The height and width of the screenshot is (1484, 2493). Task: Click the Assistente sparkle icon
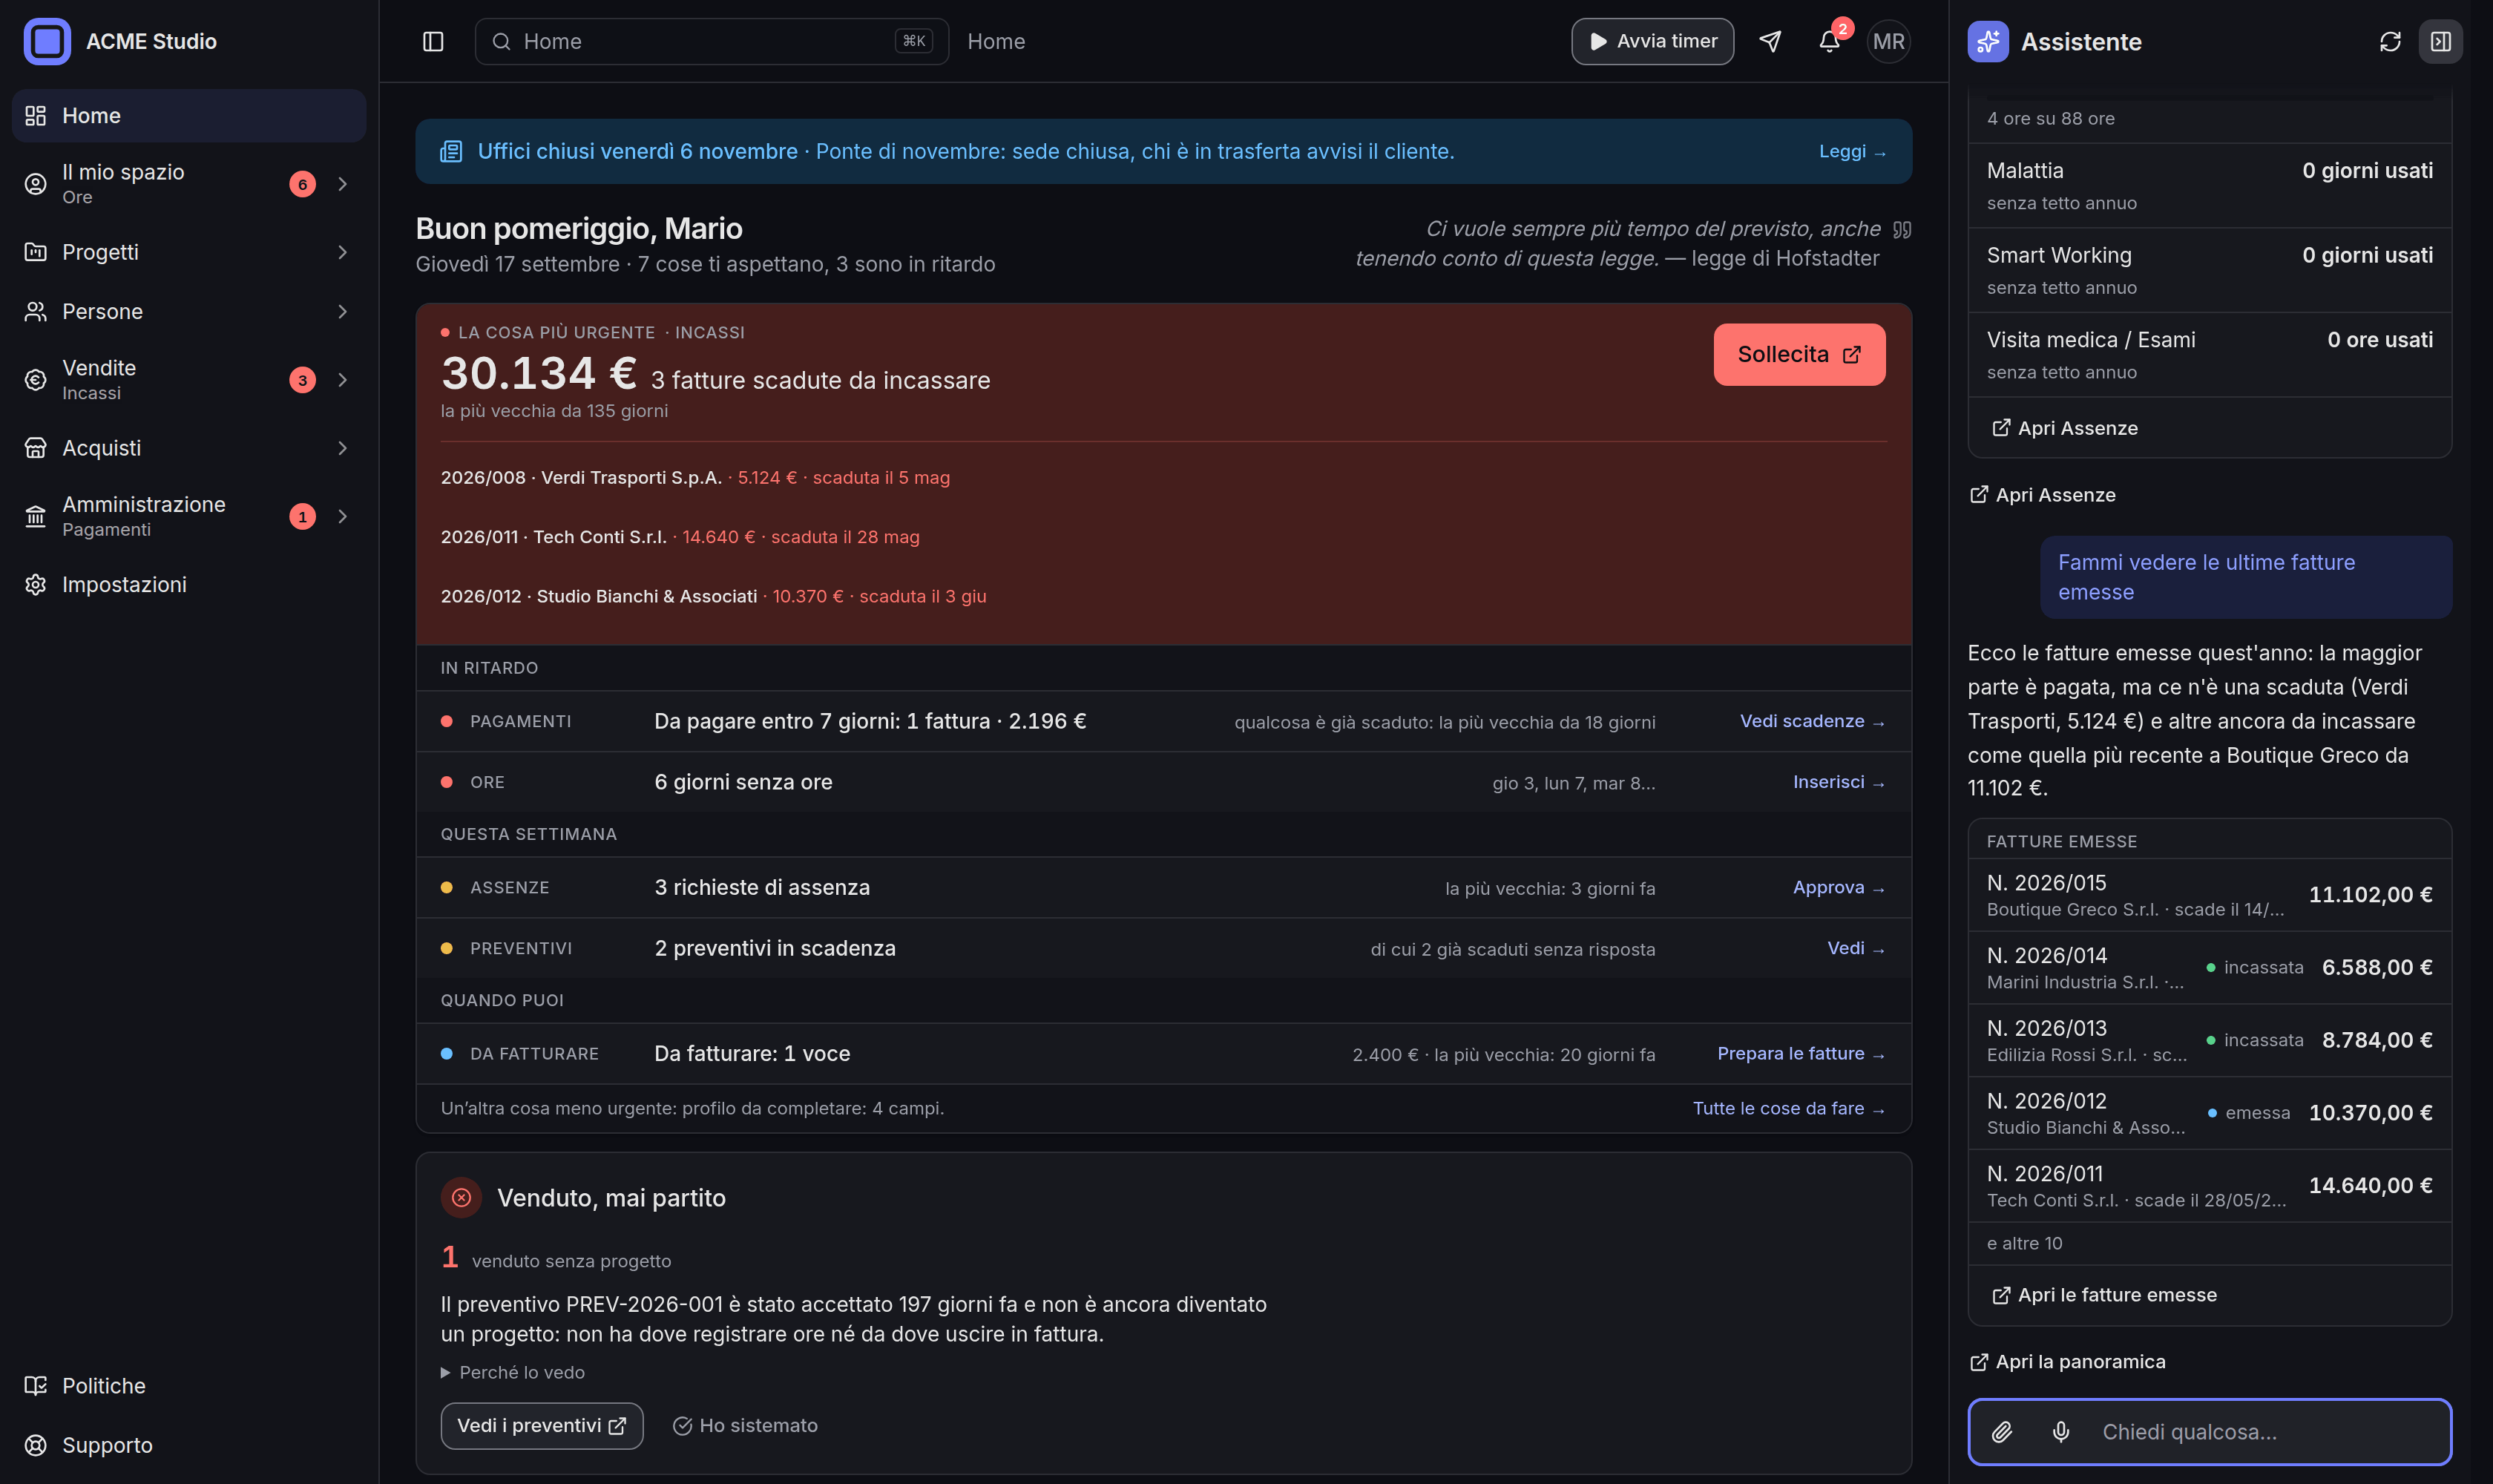point(1988,41)
